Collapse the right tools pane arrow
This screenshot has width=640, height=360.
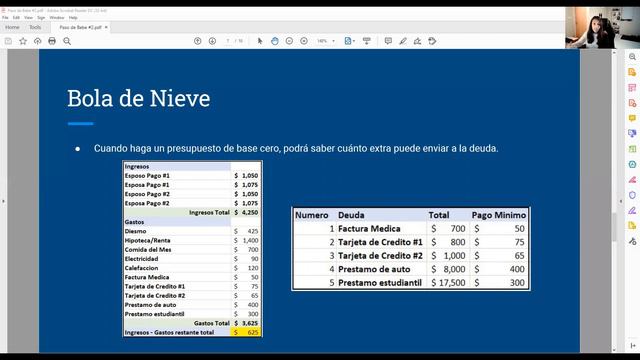621,201
